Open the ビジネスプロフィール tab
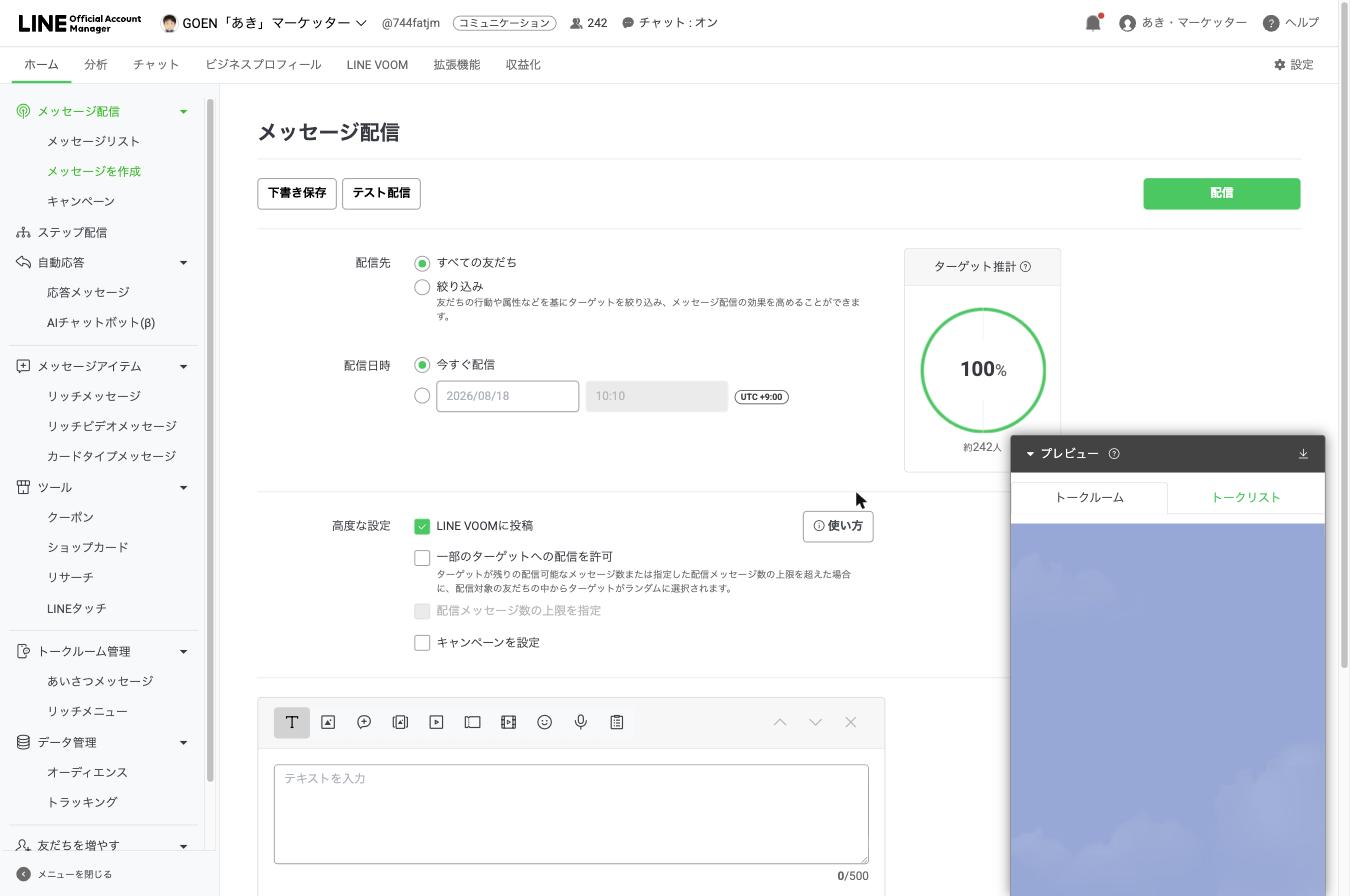Image resolution: width=1350 pixels, height=896 pixels. [x=263, y=64]
